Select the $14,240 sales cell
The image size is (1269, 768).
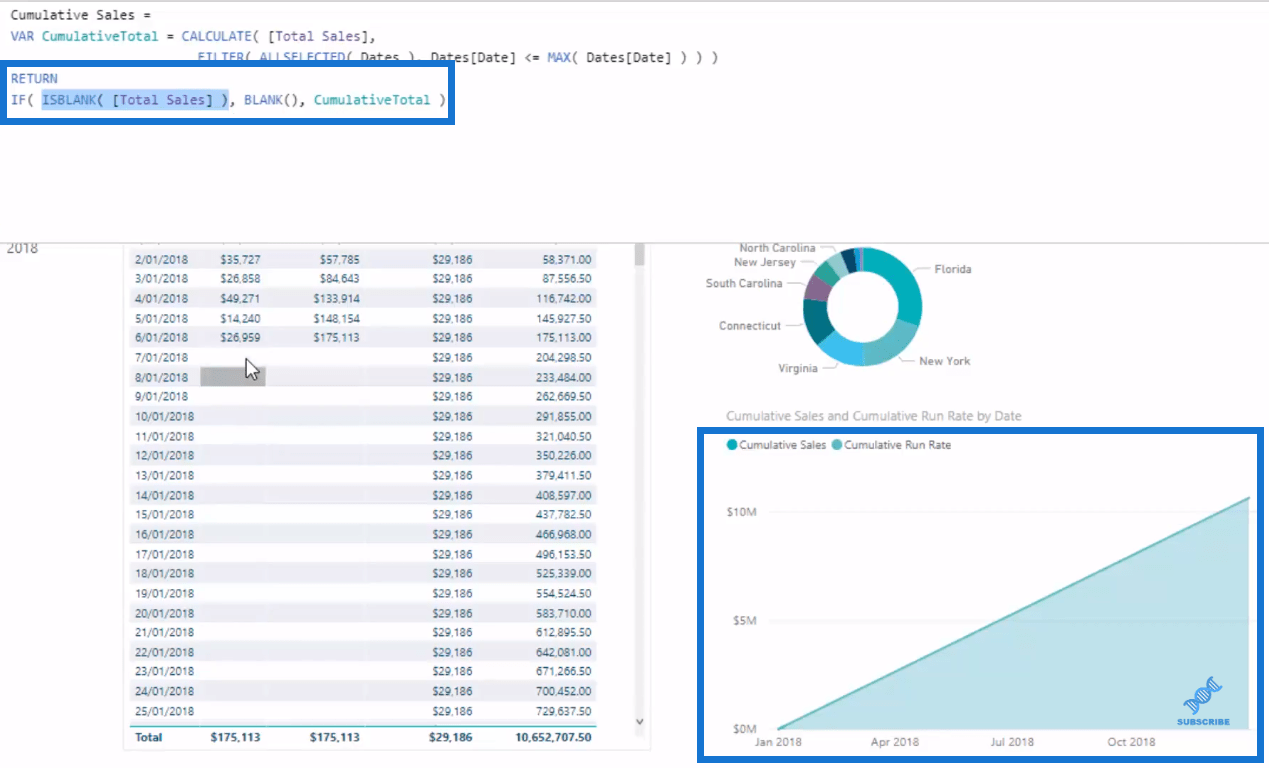point(240,318)
